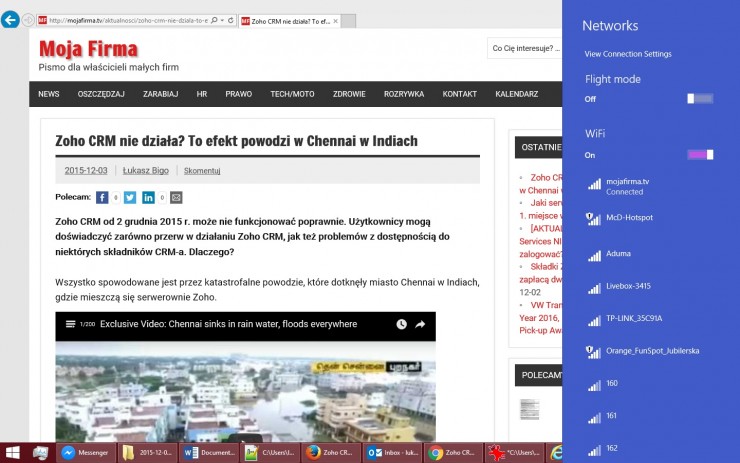Viewport: 740px width, 463px height.
Task: Open the Internet Explorer taskbar icon
Action: click(555, 453)
